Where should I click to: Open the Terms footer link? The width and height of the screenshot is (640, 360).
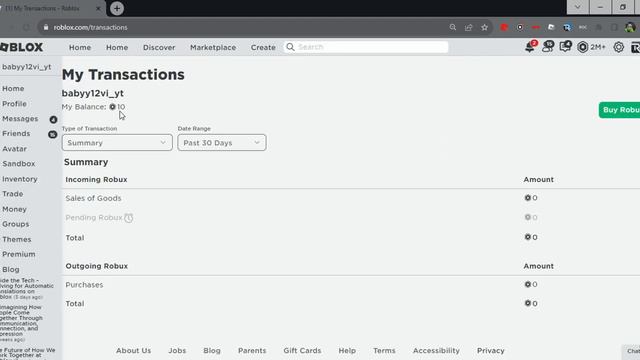(384, 351)
